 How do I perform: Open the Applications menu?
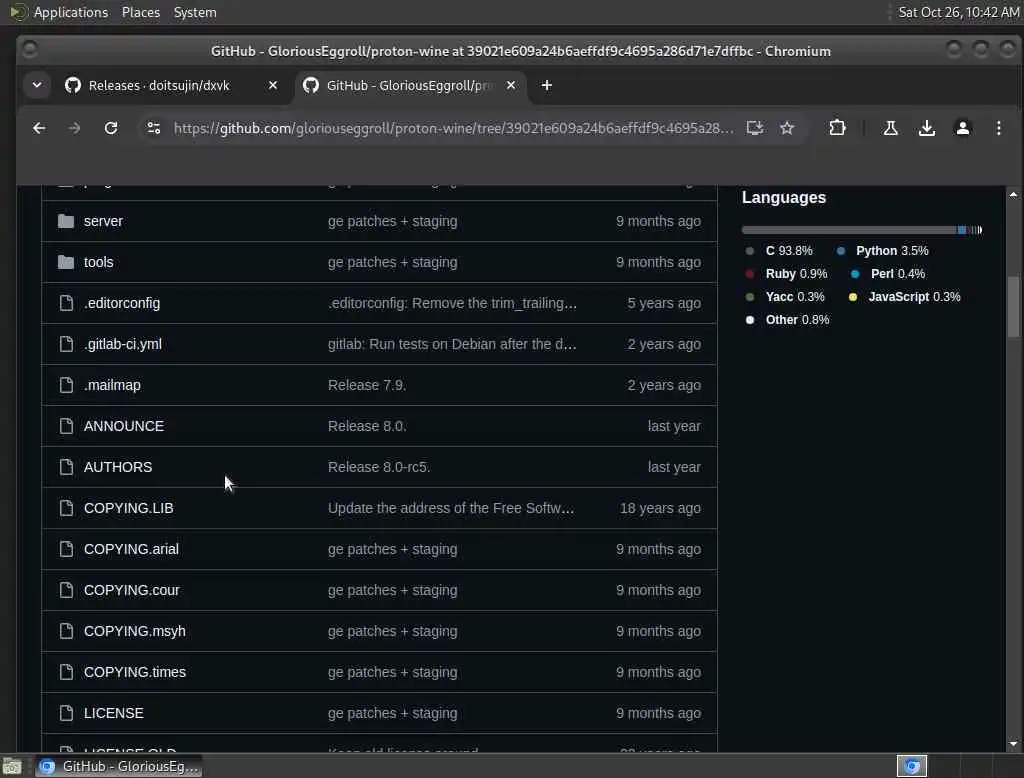[71, 12]
